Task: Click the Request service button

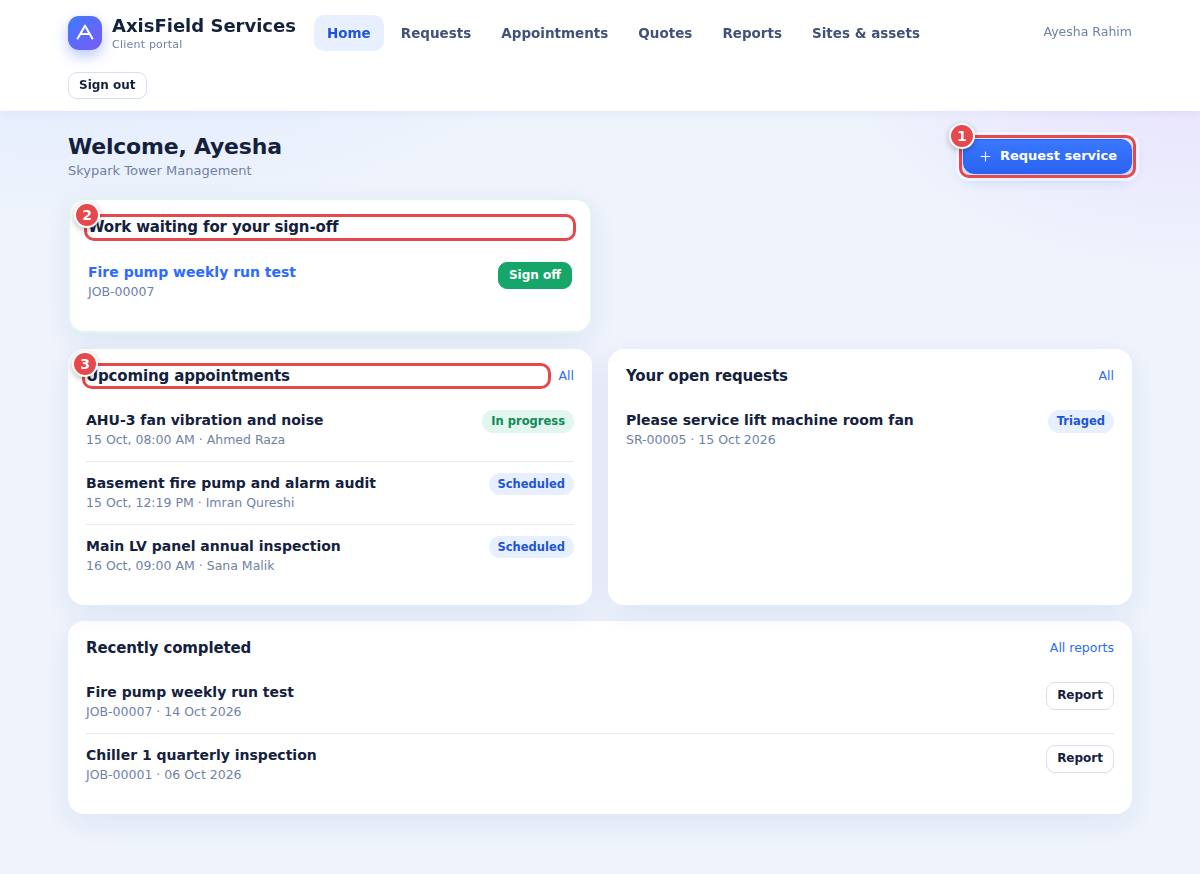Action: 1047,156
